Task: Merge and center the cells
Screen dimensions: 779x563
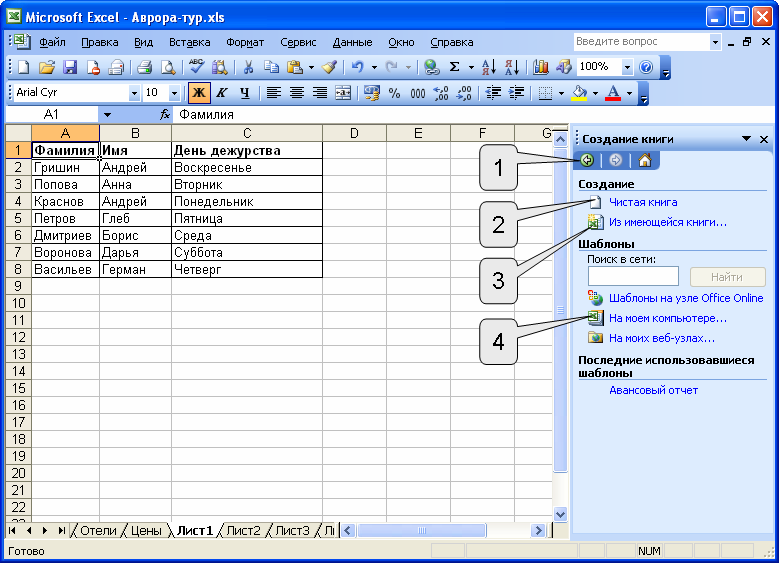Action: coord(343,92)
